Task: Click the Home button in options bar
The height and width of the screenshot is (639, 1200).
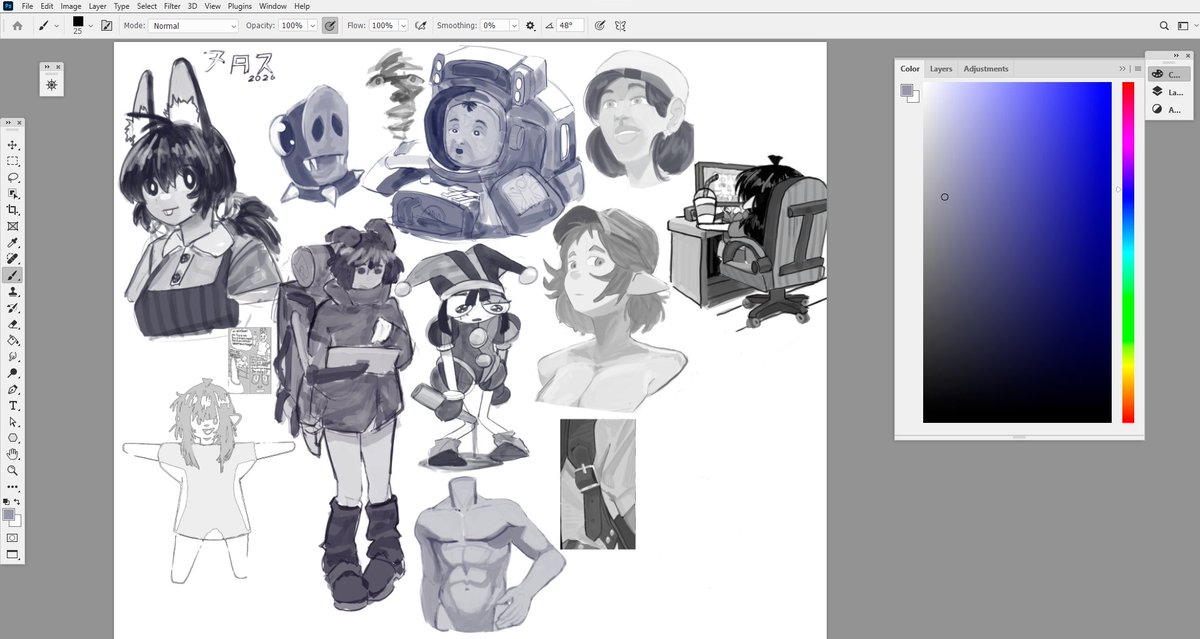Action: [x=17, y=25]
